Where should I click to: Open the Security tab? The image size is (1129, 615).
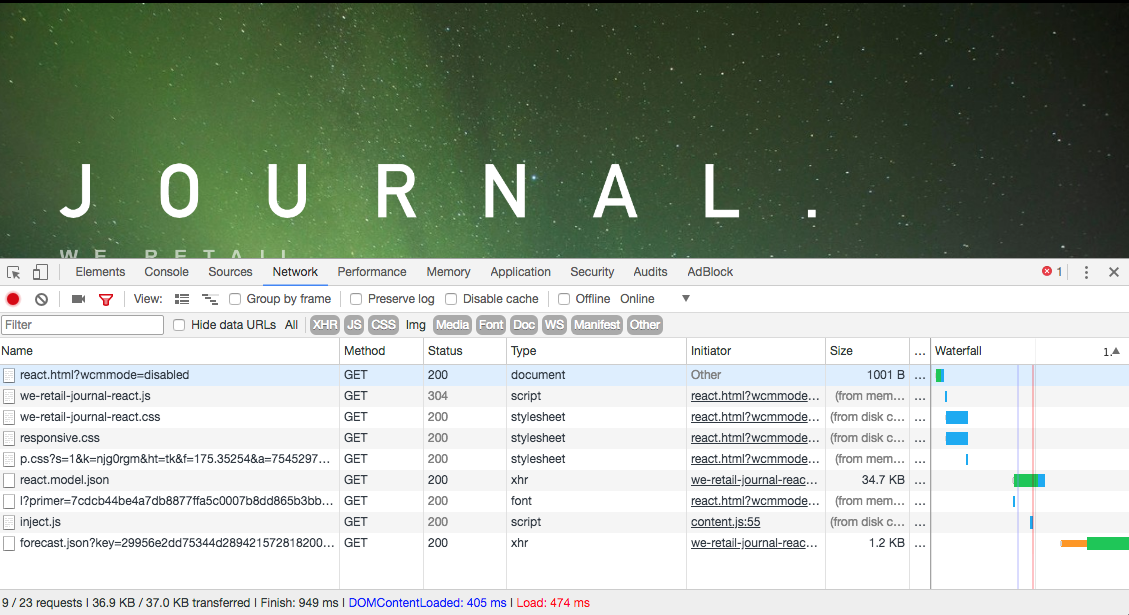click(x=592, y=272)
